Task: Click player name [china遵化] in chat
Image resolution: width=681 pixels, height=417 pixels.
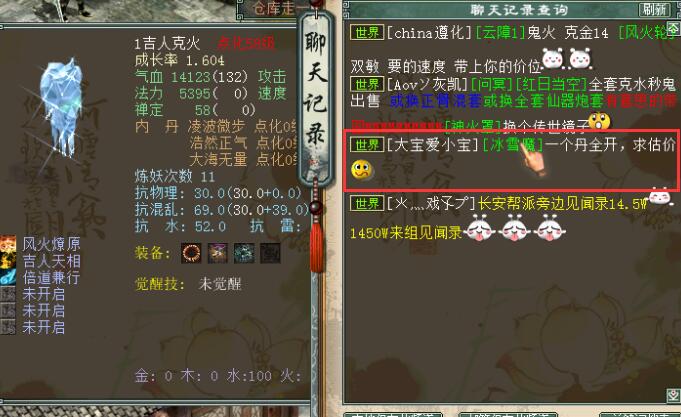Action: click(x=429, y=33)
